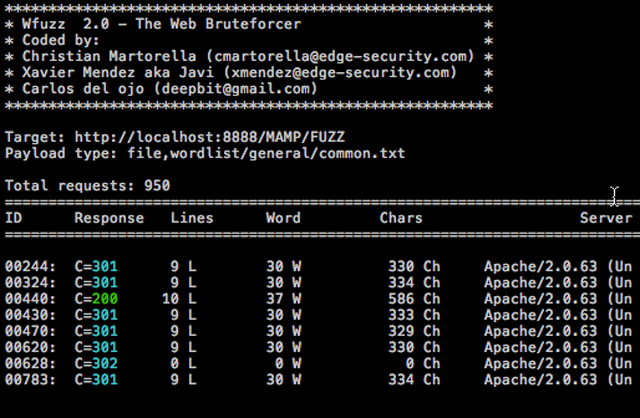
Task: Click the Server column header
Action: click(606, 218)
